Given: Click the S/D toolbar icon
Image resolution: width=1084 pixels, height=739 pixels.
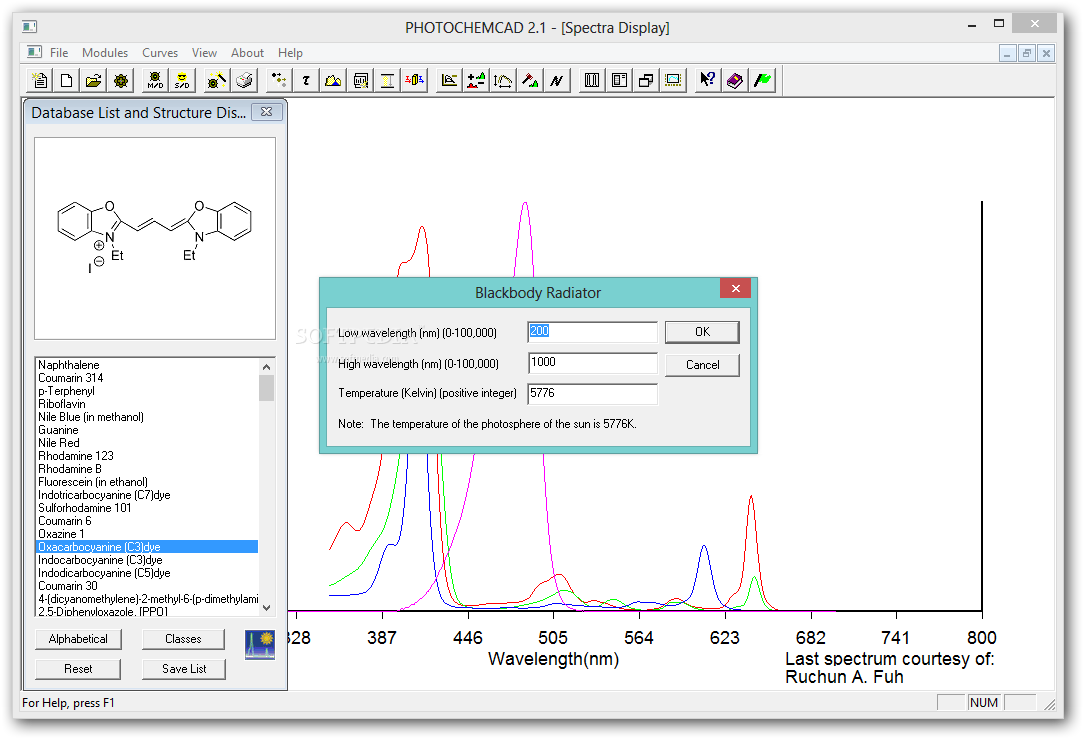Looking at the screenshot, I should point(182,80).
